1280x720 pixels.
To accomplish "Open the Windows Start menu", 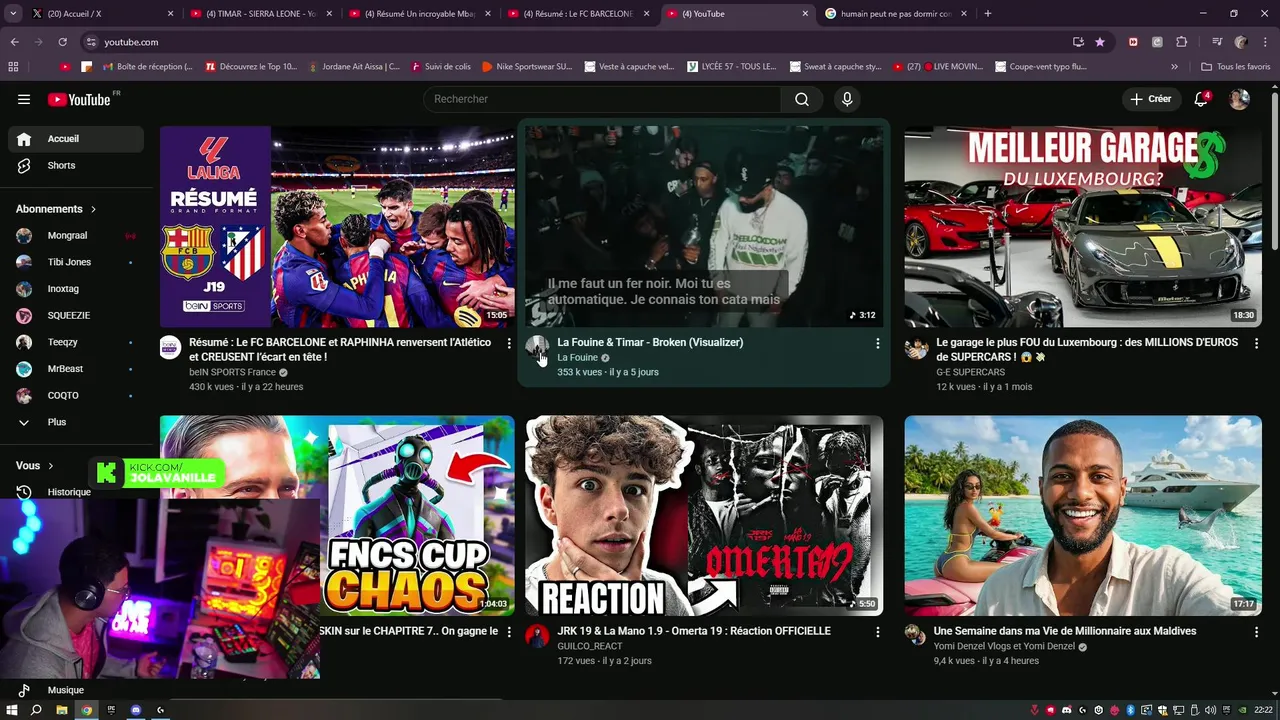I will click(12, 710).
